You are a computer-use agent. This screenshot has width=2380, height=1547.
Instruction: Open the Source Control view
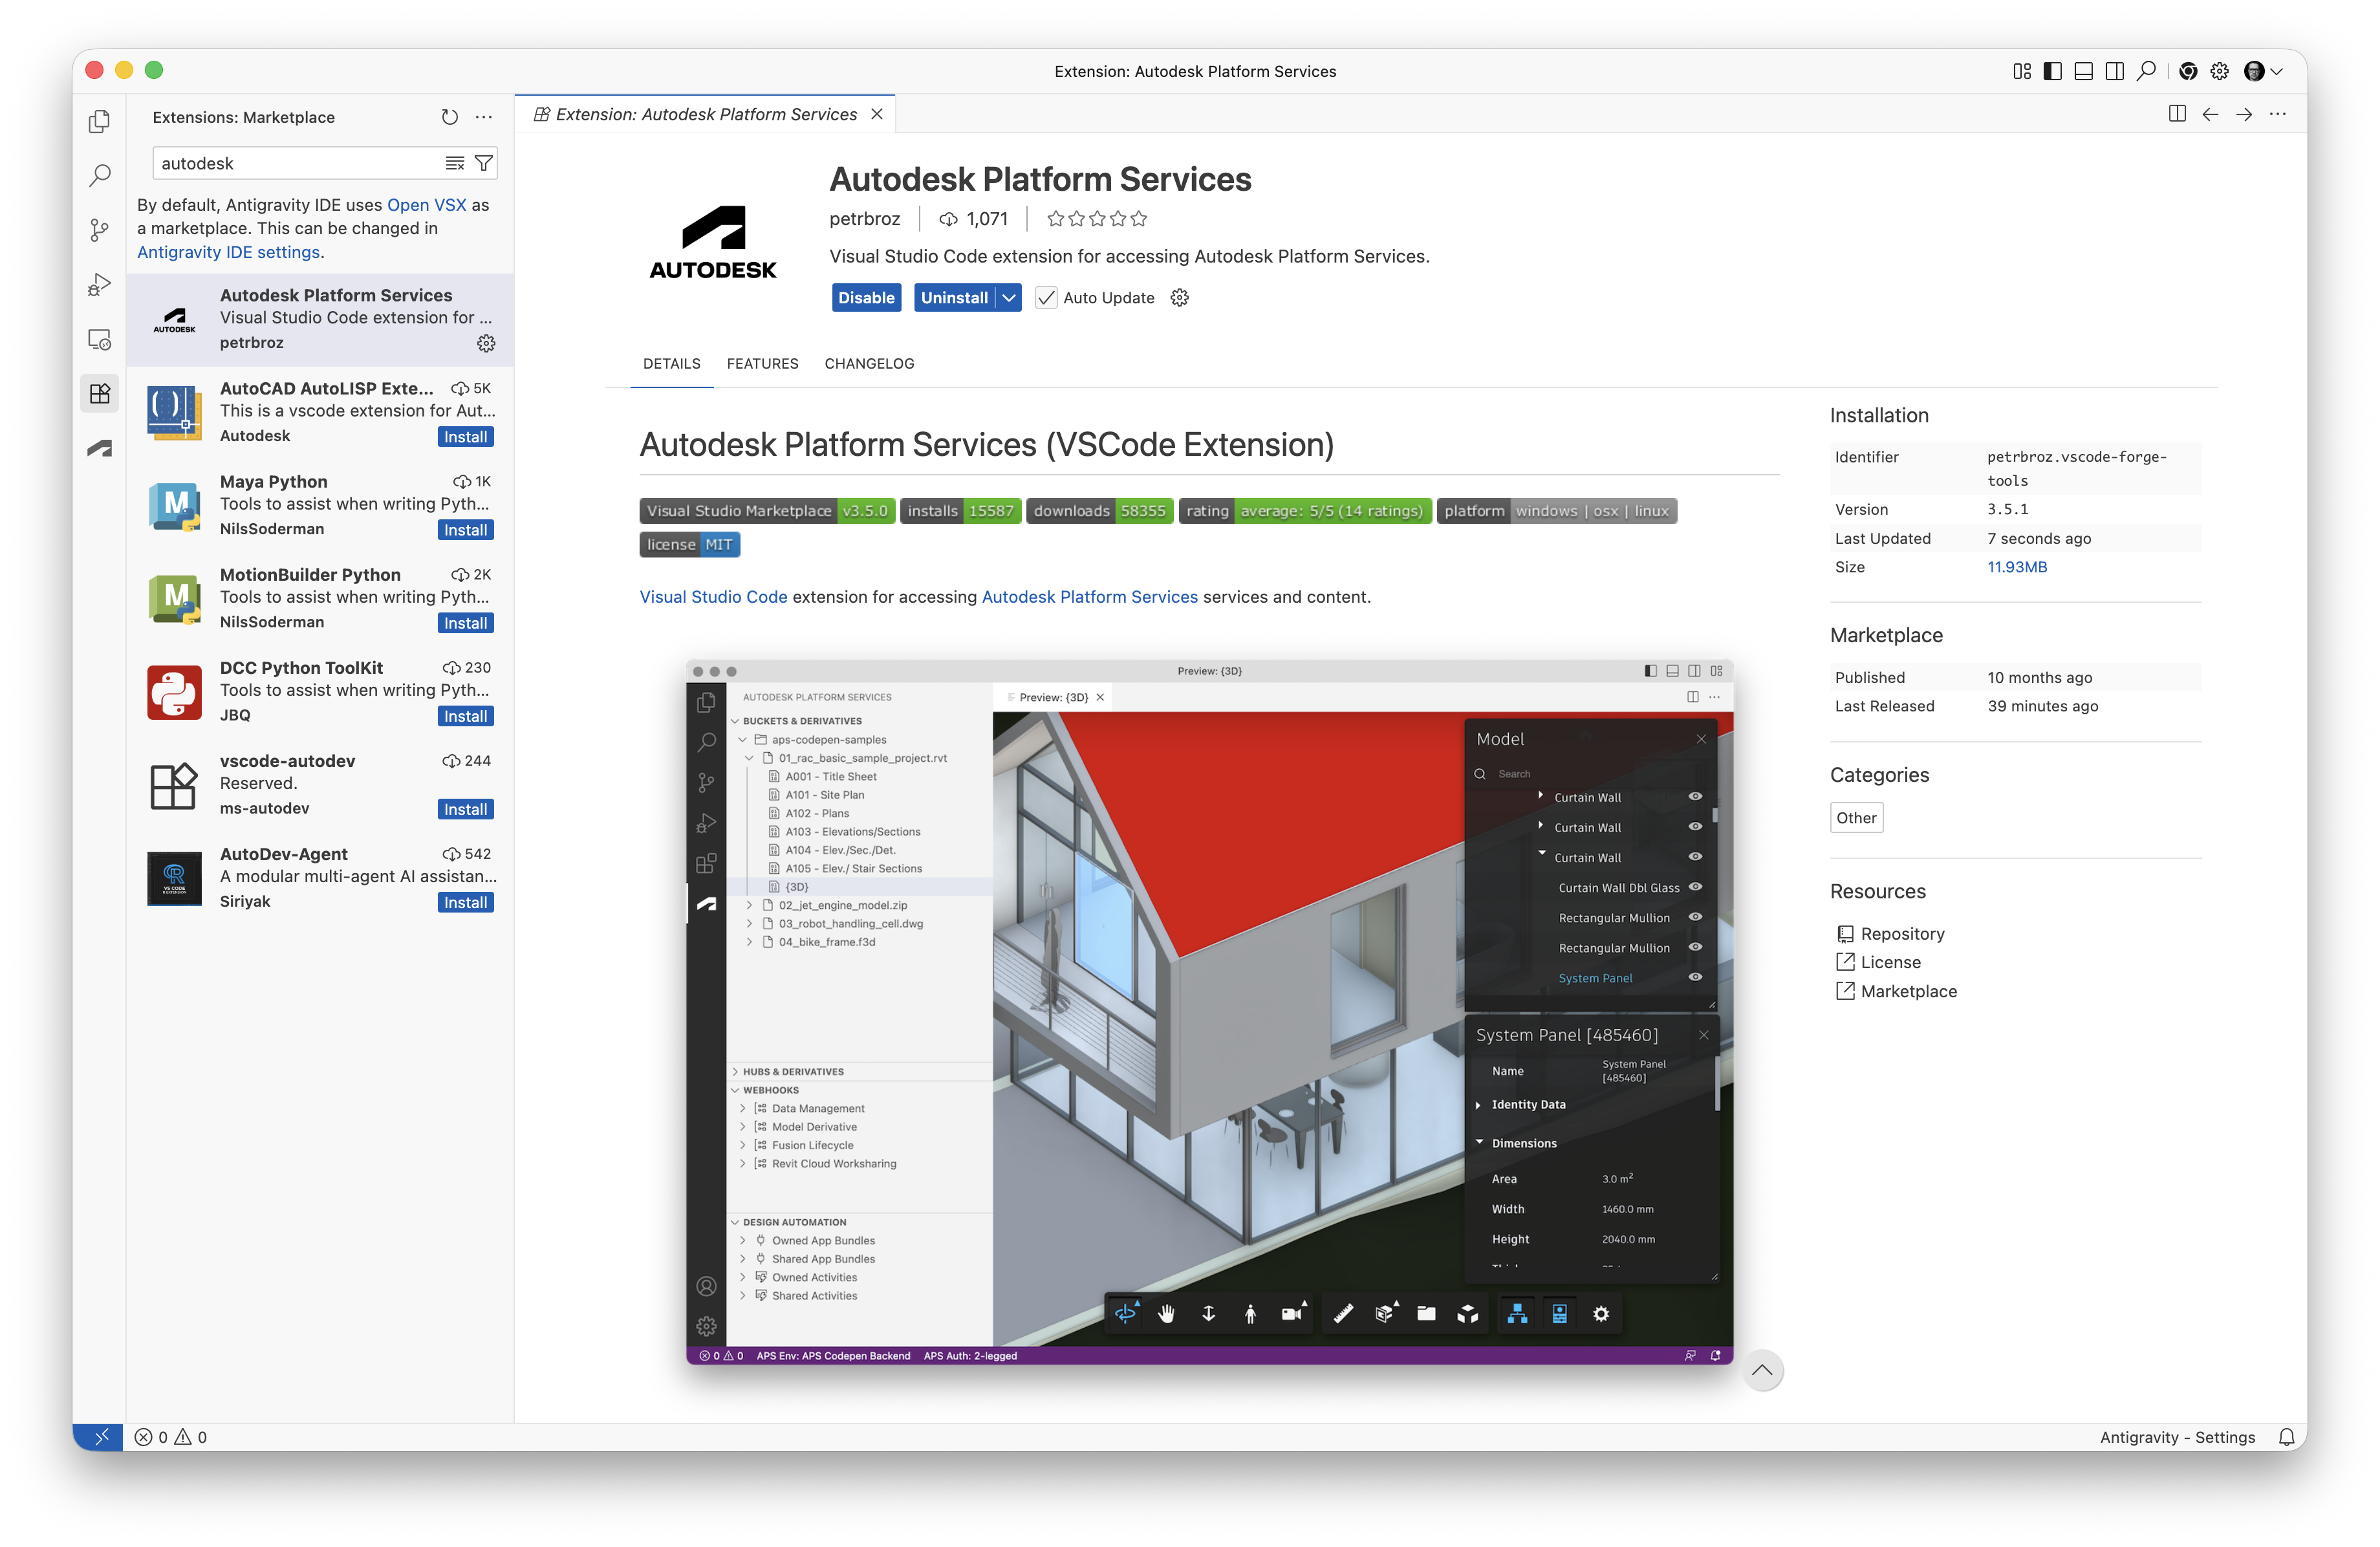point(99,231)
